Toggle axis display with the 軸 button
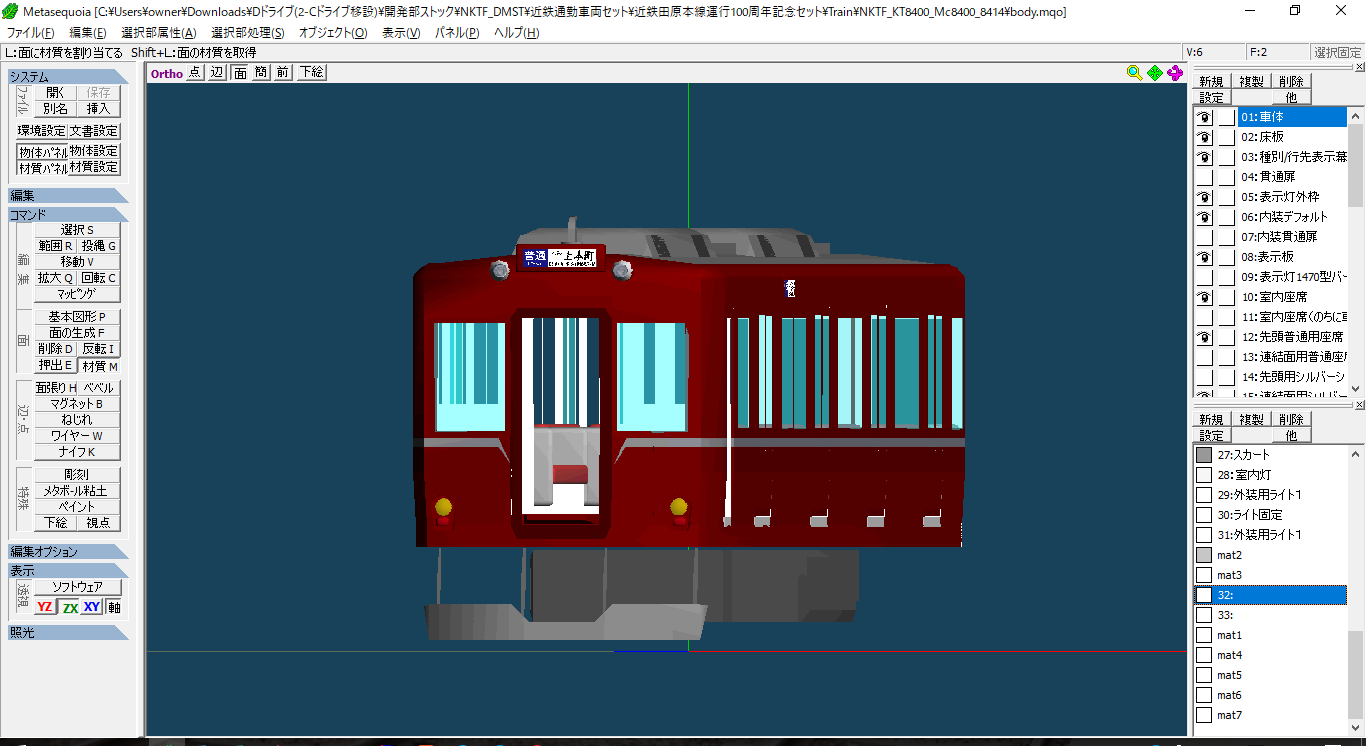 click(114, 607)
